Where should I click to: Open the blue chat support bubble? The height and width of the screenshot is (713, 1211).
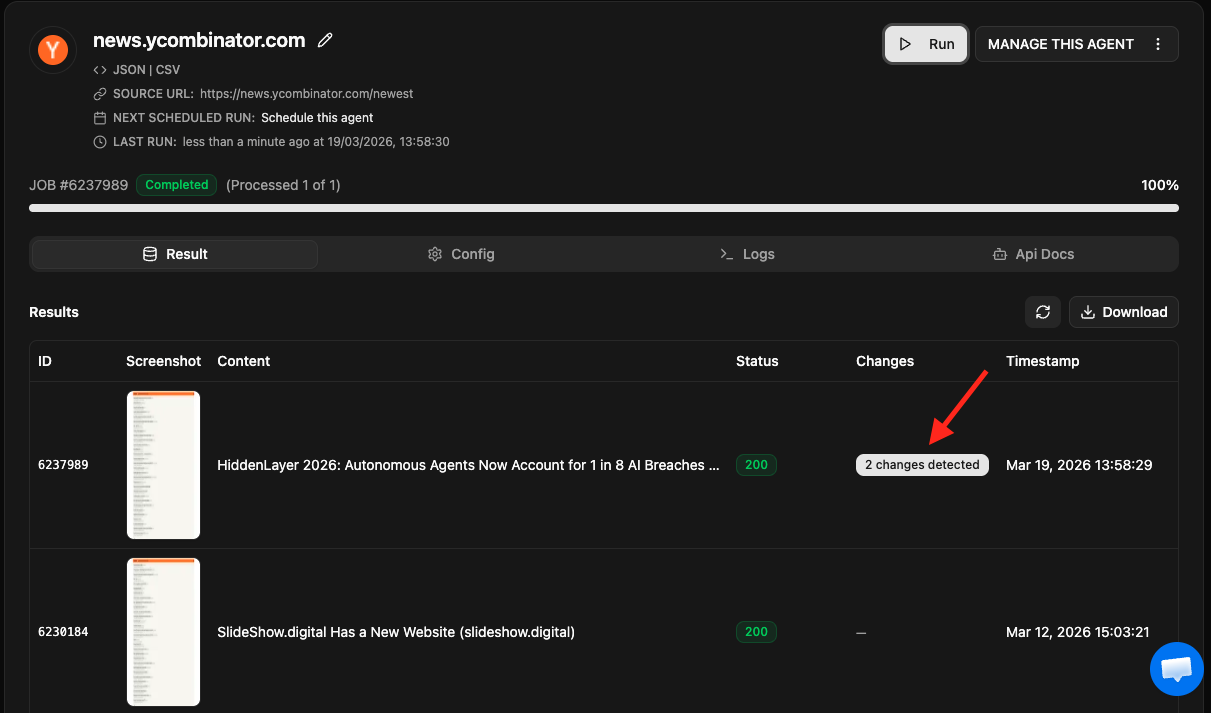pyautogui.click(x=1176, y=668)
